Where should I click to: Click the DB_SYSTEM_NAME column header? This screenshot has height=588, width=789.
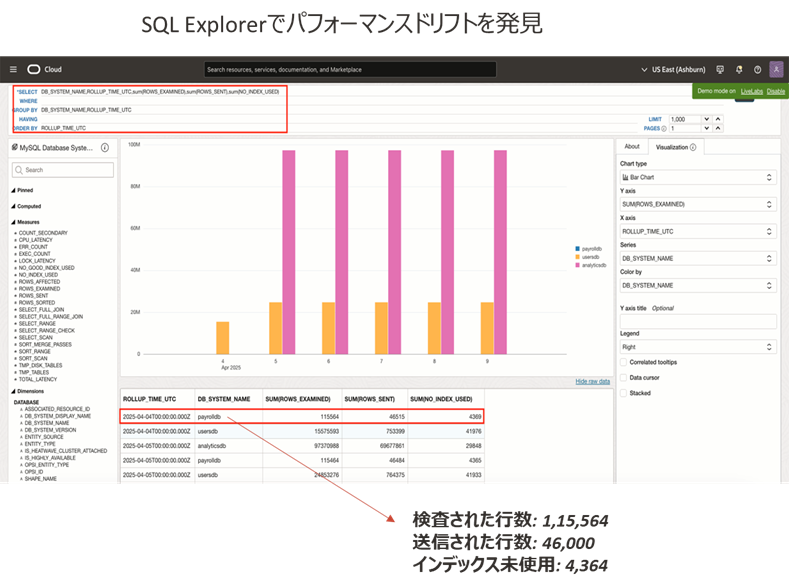(224, 399)
